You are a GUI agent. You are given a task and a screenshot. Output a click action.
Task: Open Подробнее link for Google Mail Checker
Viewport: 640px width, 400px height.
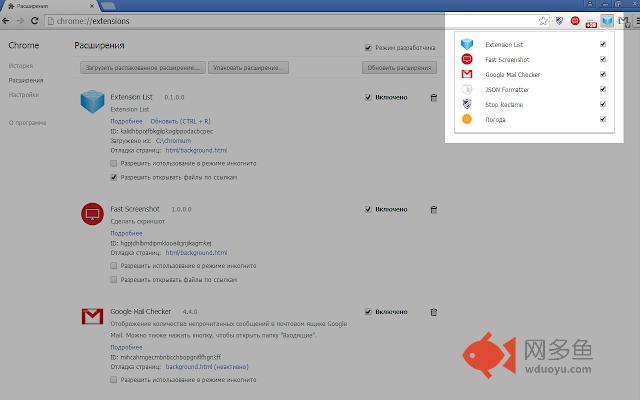click(x=127, y=347)
